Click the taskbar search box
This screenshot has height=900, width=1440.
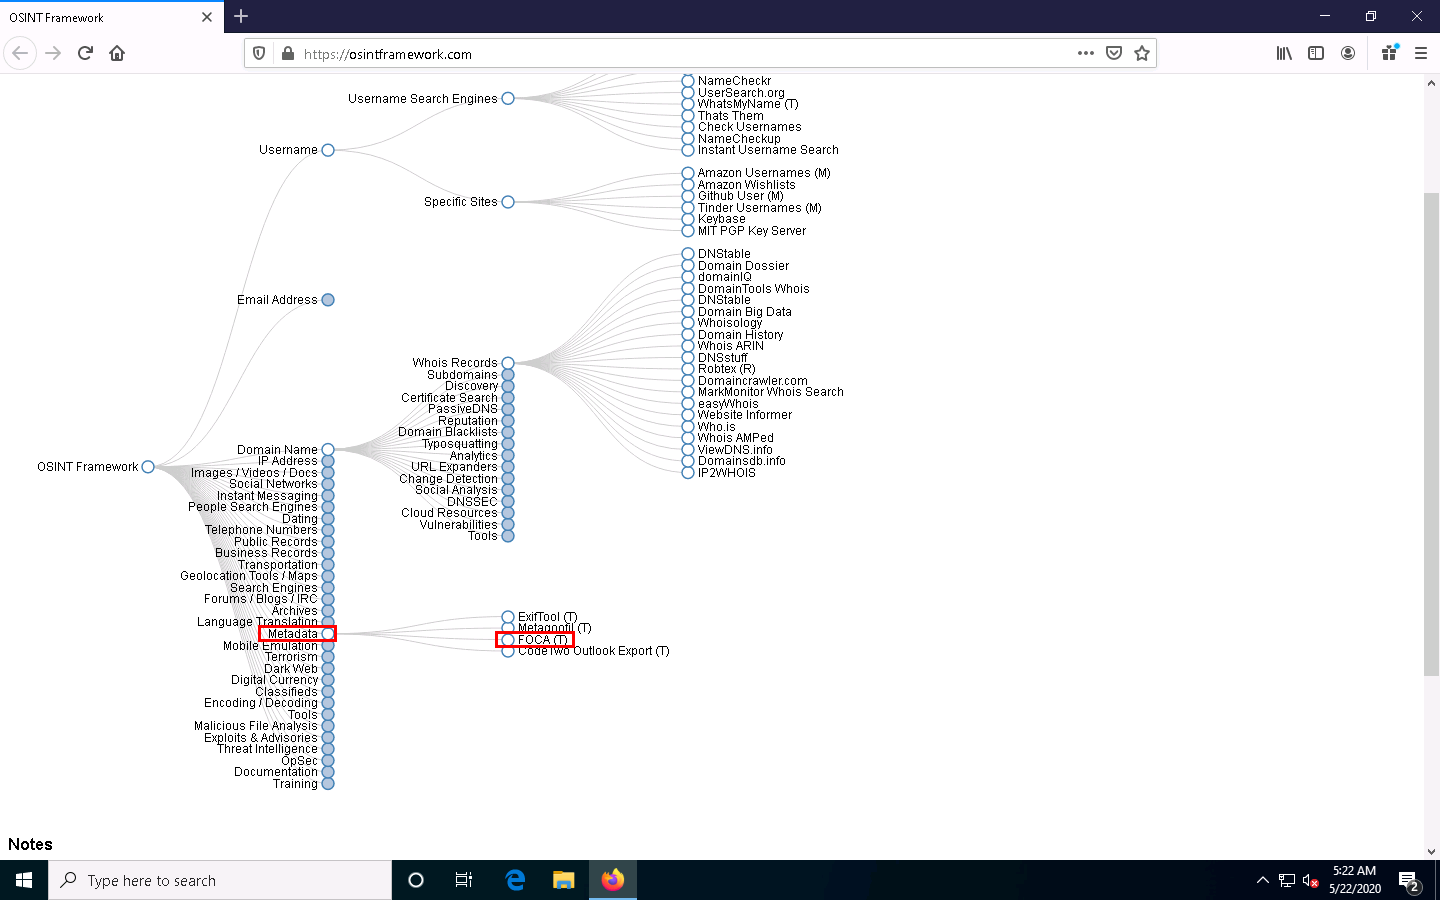pos(220,880)
